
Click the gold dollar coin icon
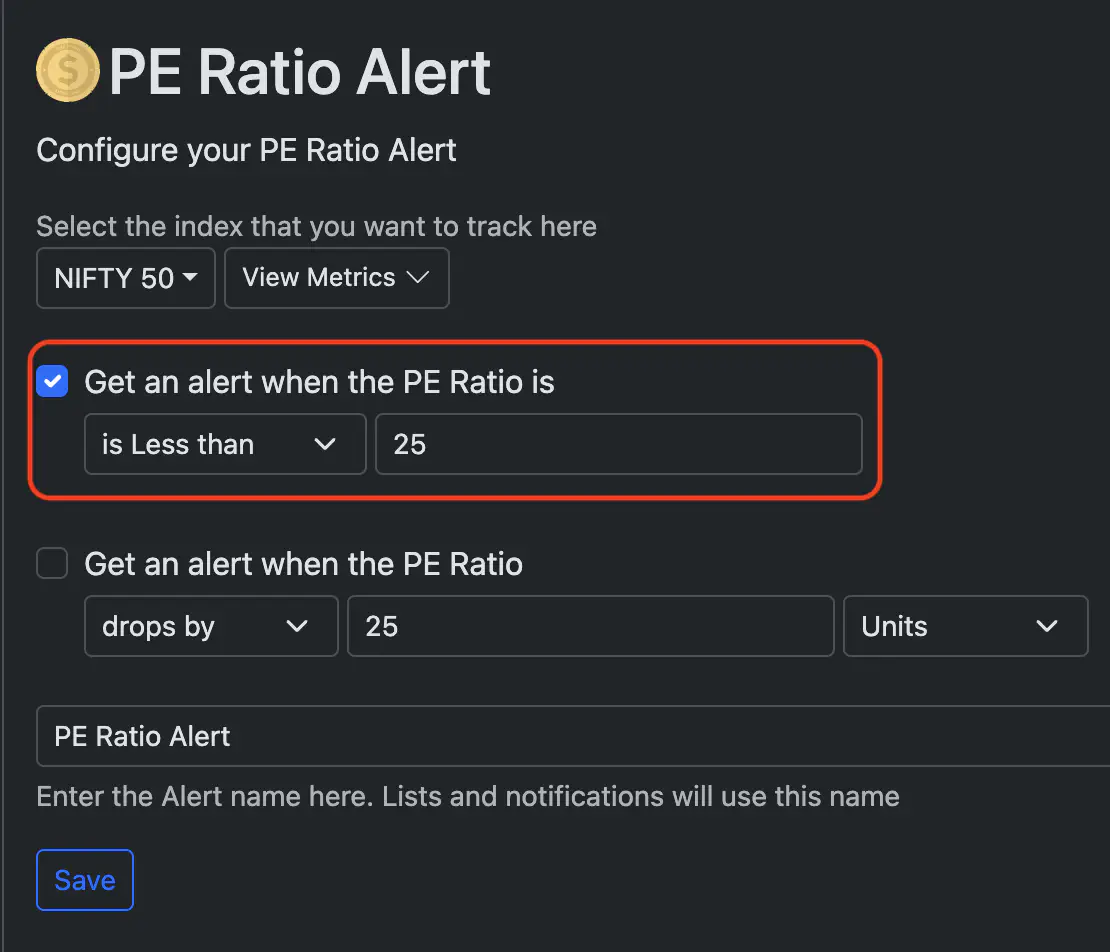tap(68, 70)
